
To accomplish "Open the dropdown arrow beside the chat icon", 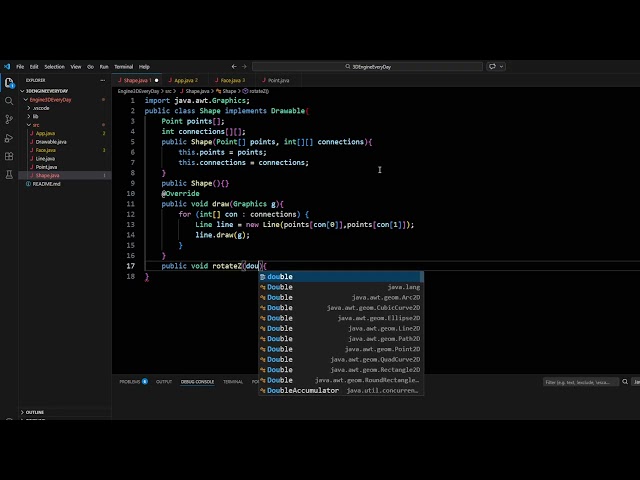I will click(501, 67).
